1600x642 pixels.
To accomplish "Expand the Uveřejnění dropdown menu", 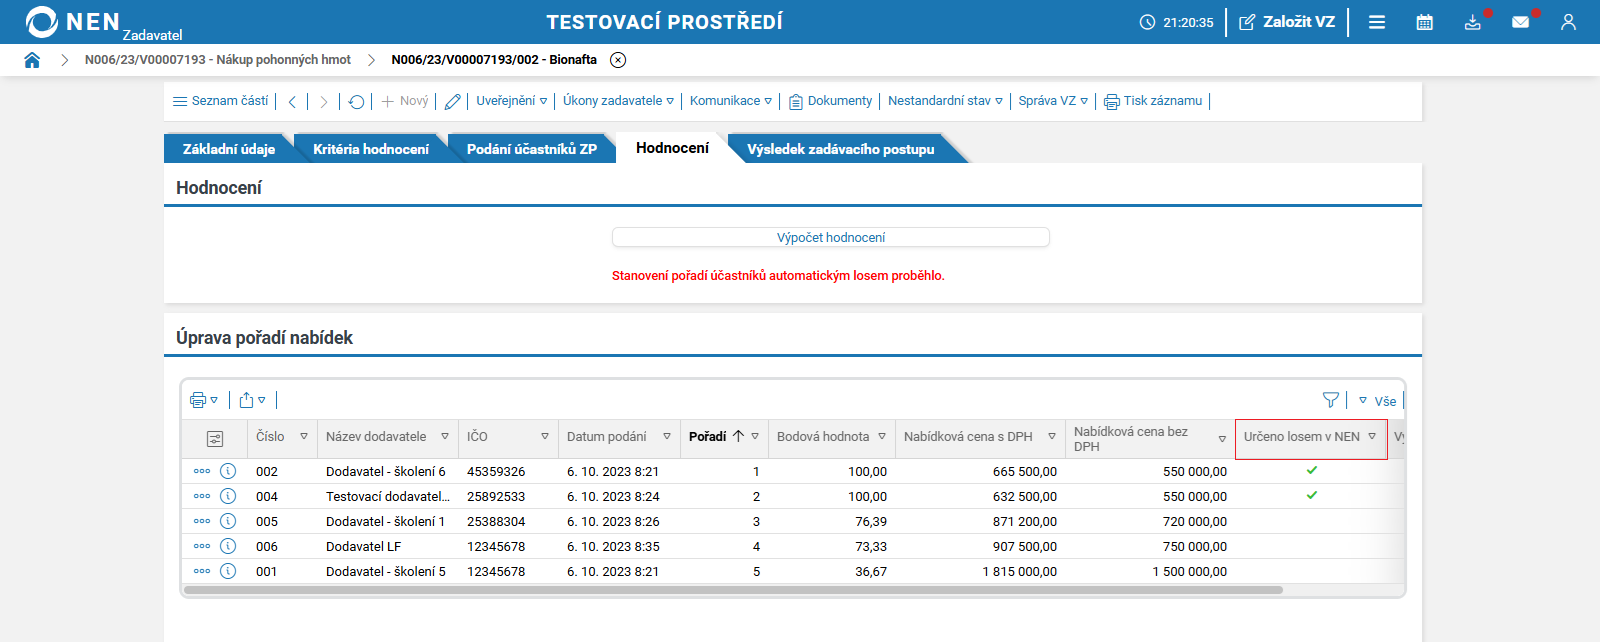I will (x=511, y=101).
